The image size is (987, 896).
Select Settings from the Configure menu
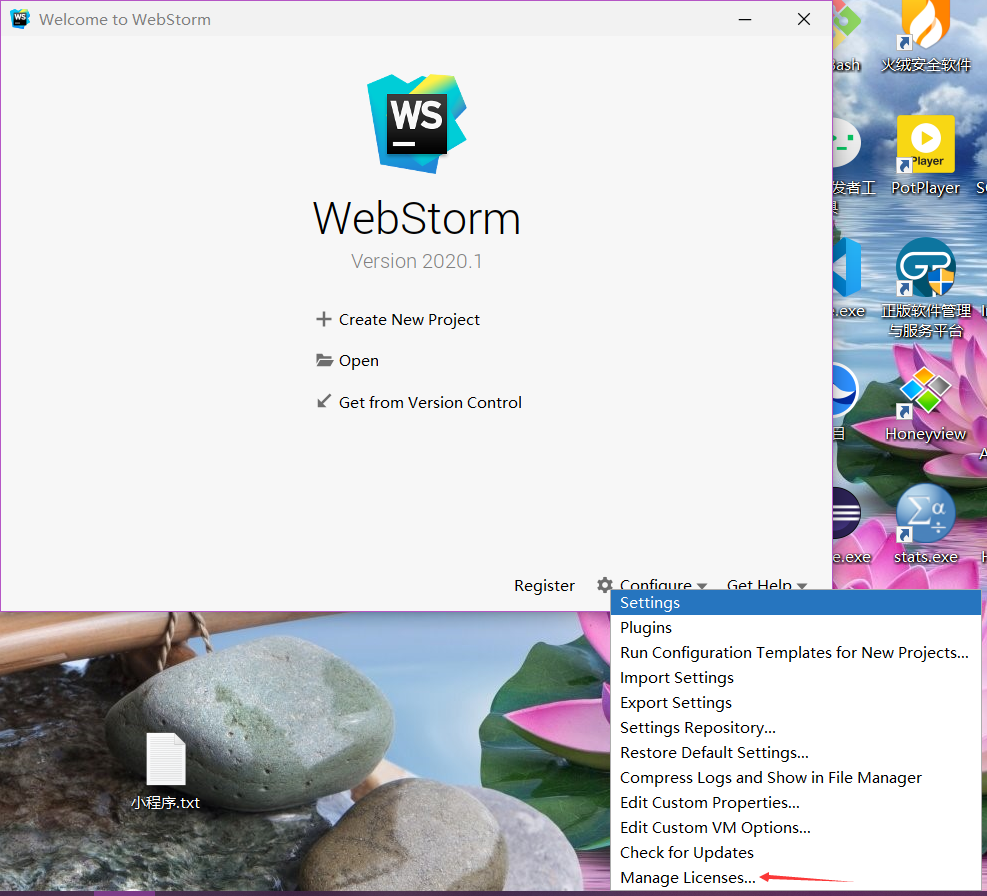pyautogui.click(x=650, y=602)
